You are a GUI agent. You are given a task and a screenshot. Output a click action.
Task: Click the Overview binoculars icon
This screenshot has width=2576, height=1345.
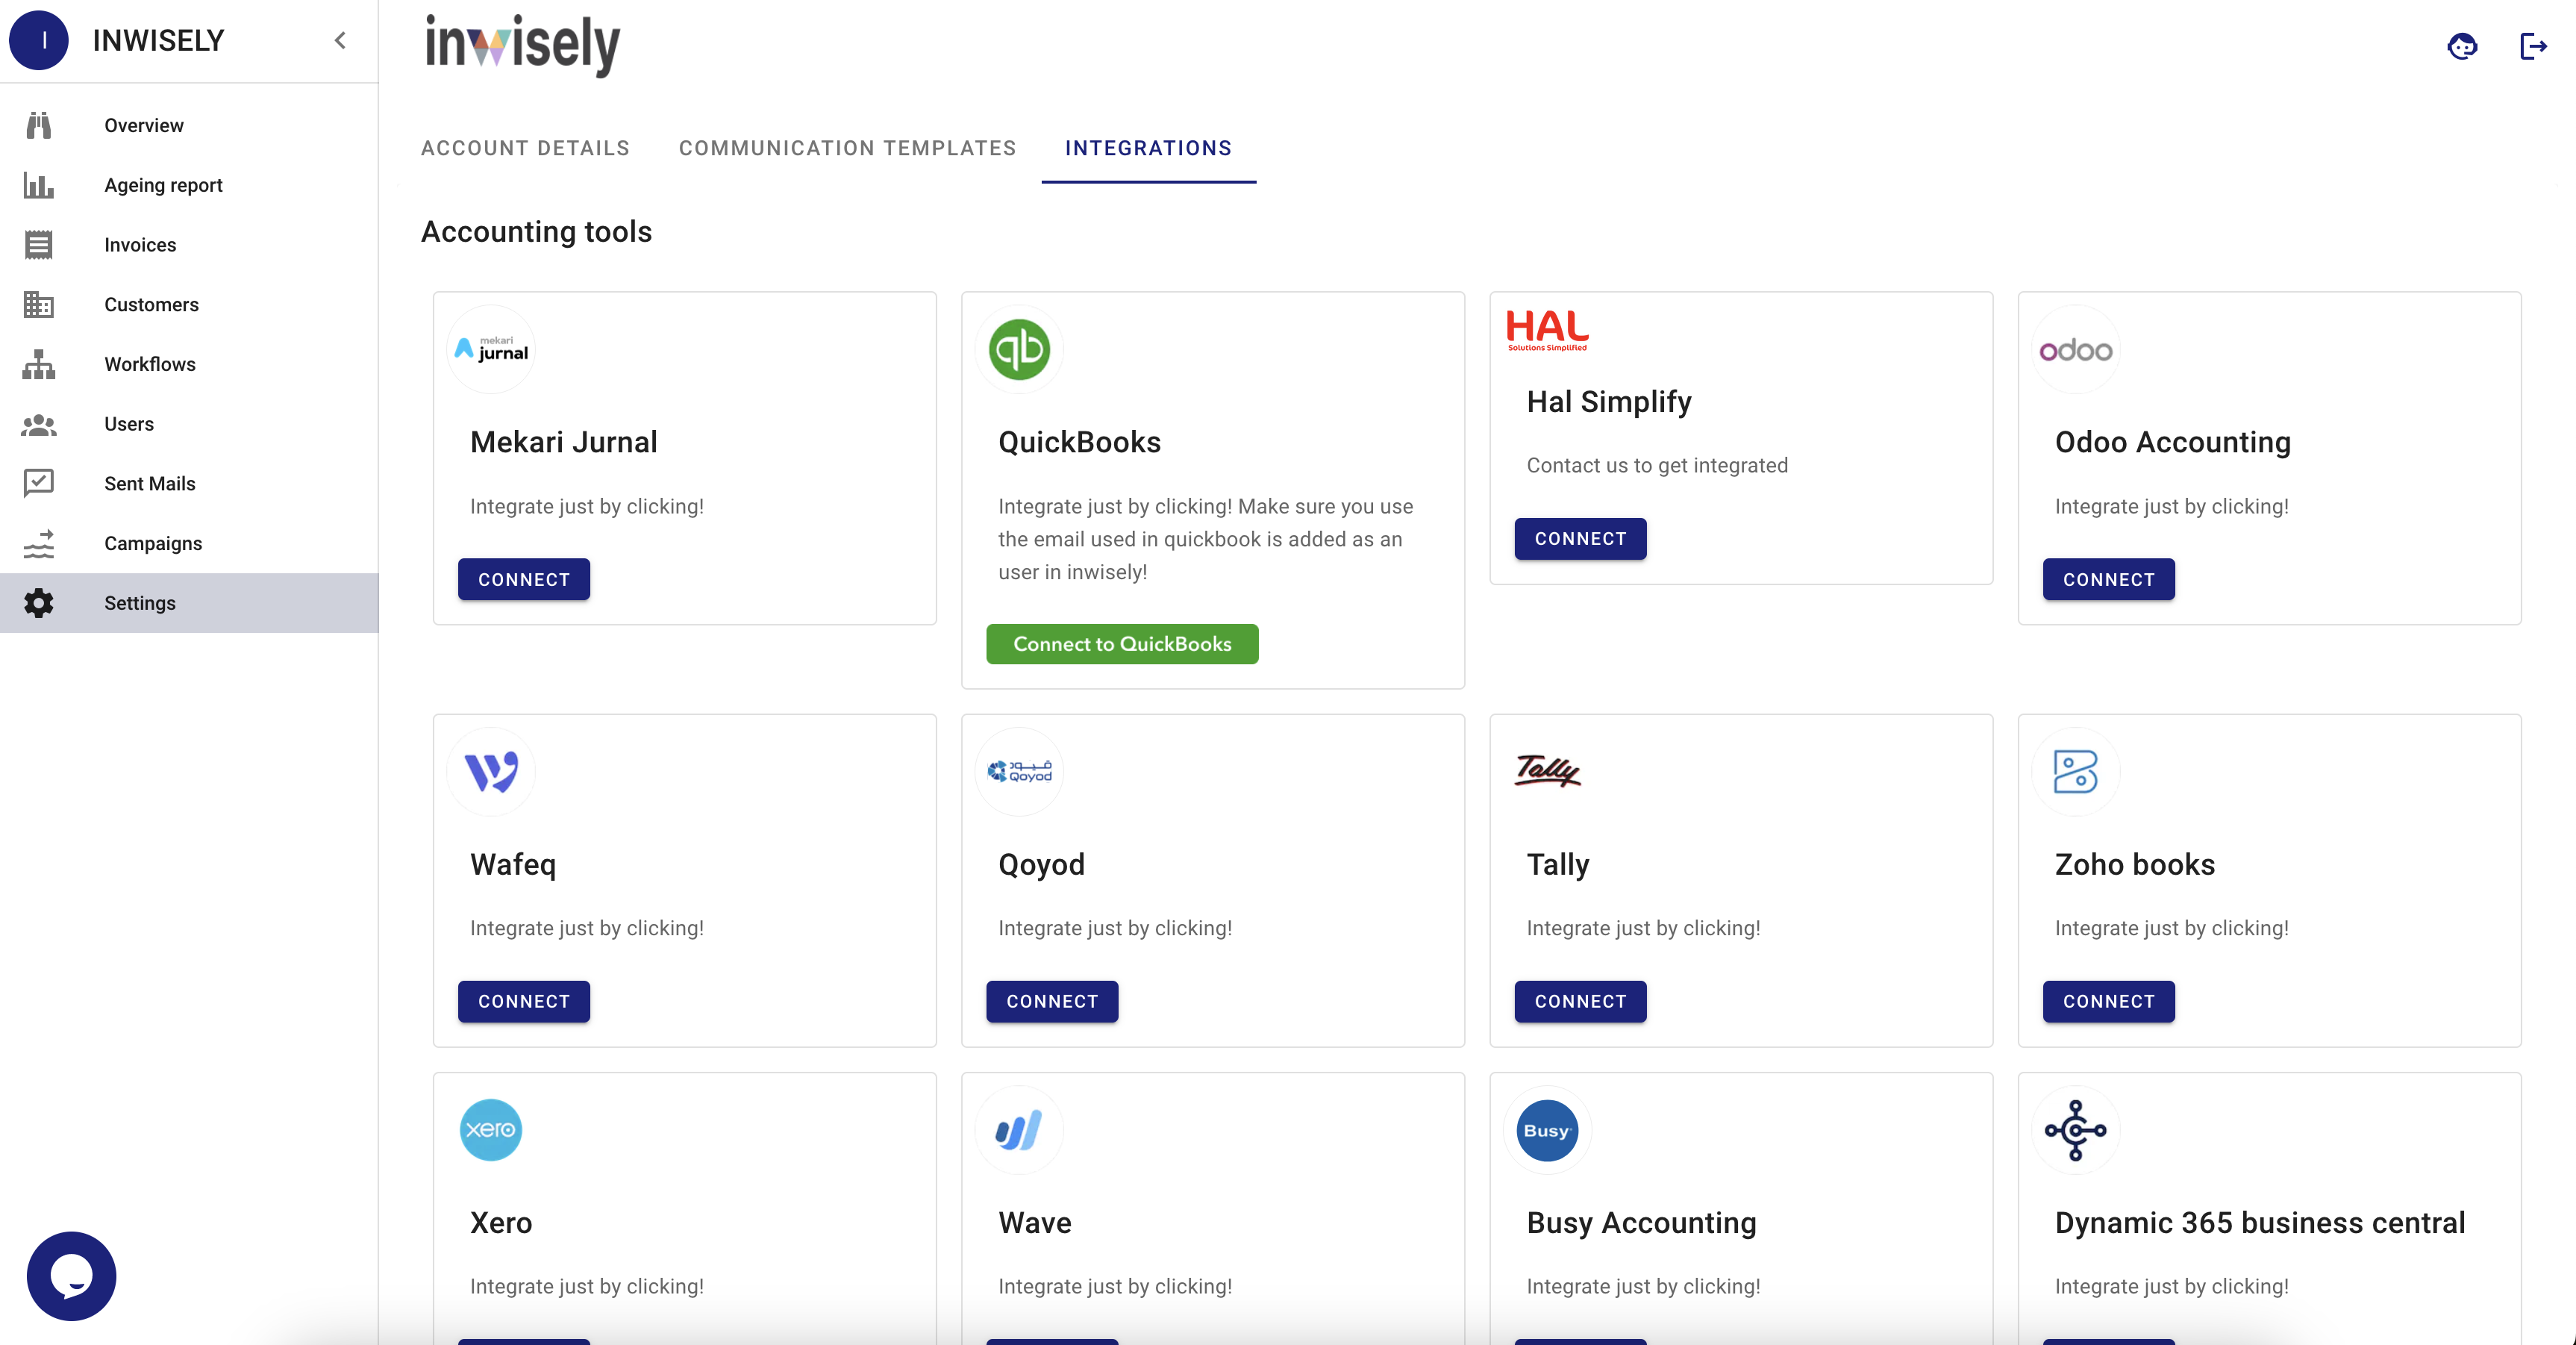point(38,125)
